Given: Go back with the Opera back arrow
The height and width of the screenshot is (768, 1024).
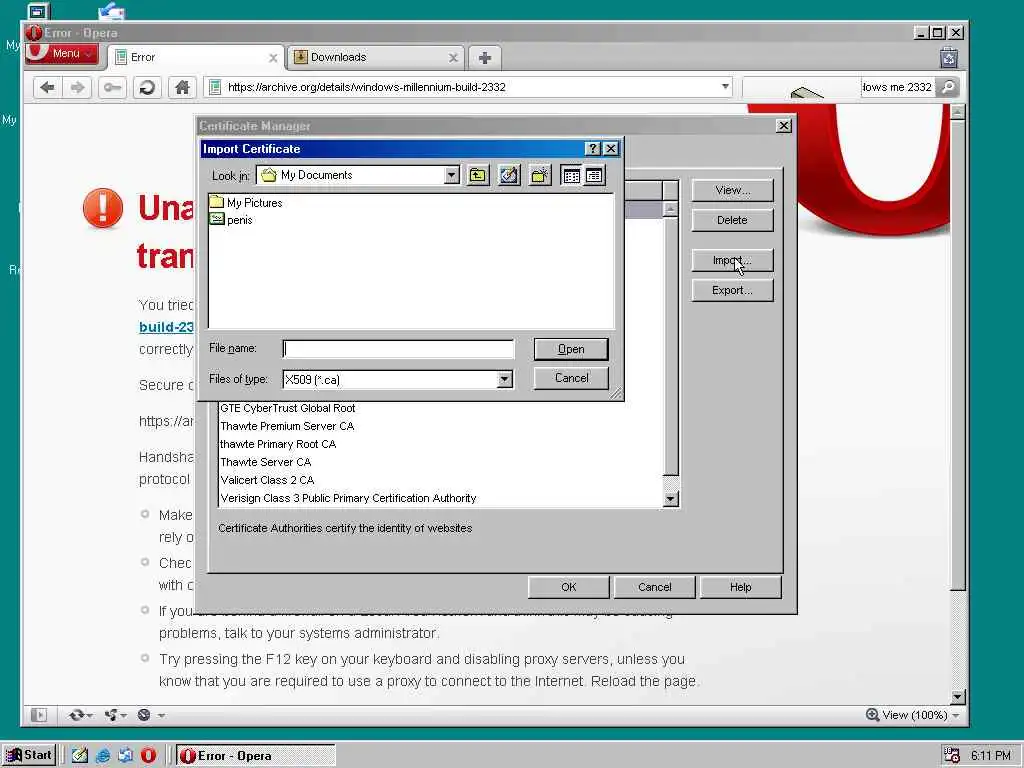Looking at the screenshot, I should click(47, 87).
